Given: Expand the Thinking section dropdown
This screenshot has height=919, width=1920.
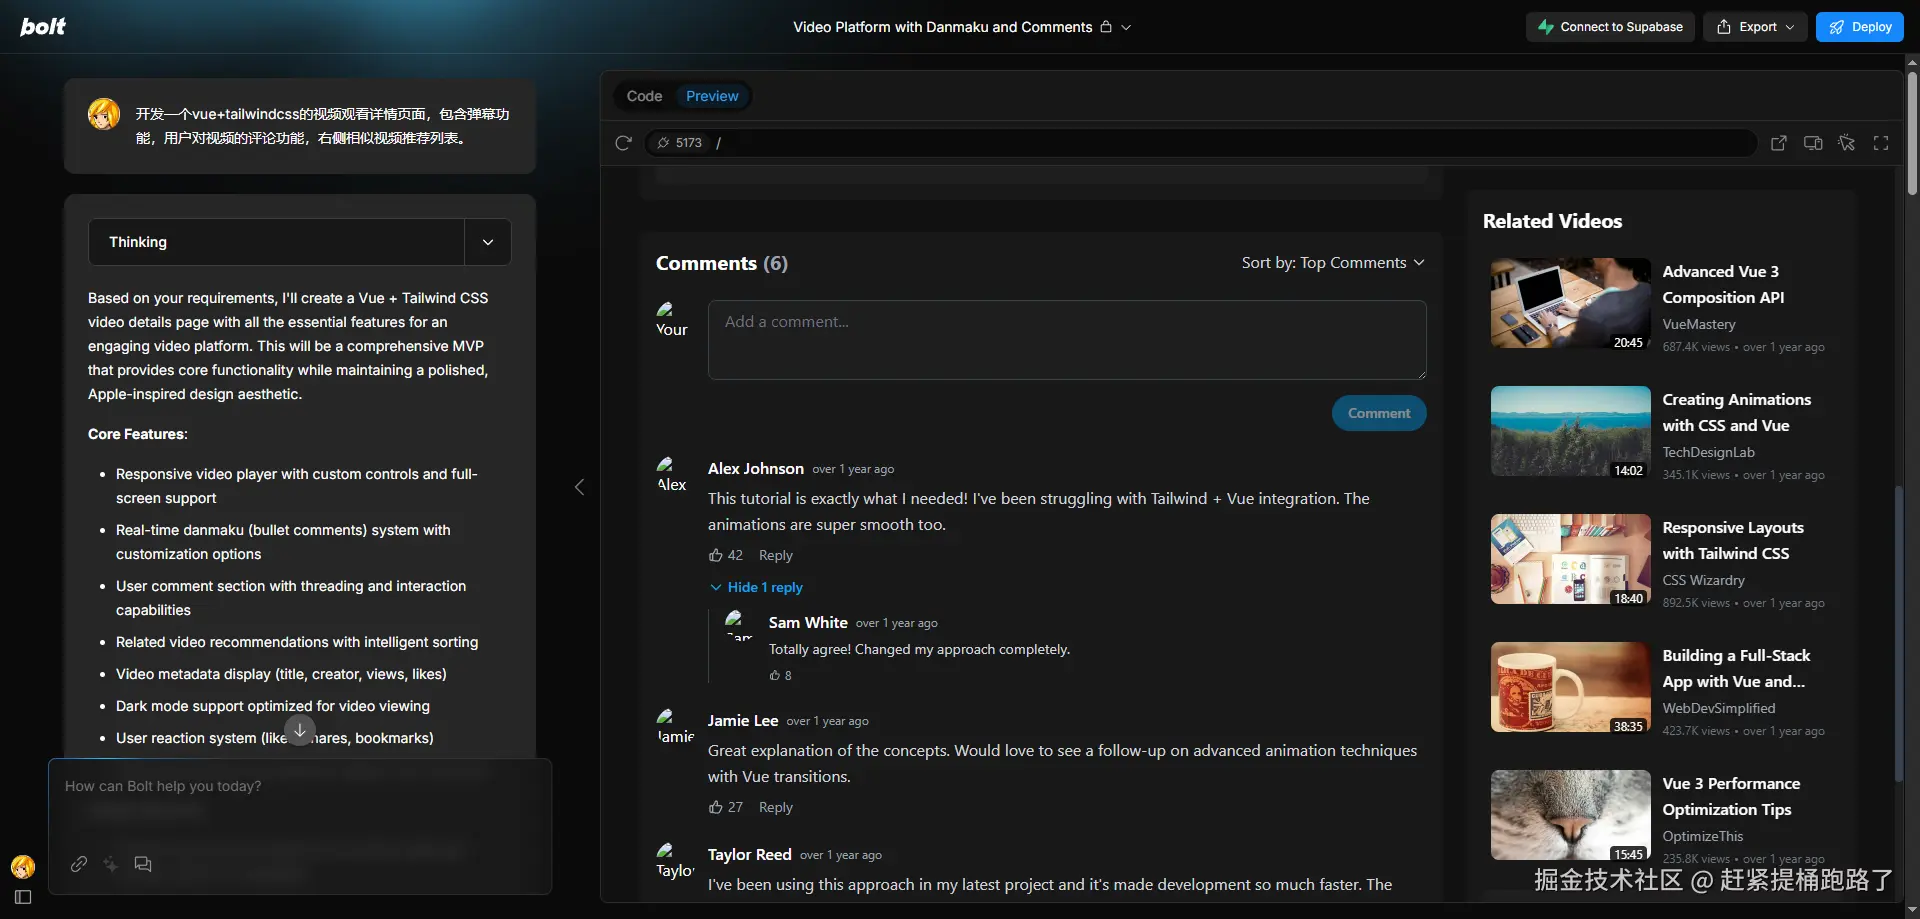Looking at the screenshot, I should coord(487,242).
